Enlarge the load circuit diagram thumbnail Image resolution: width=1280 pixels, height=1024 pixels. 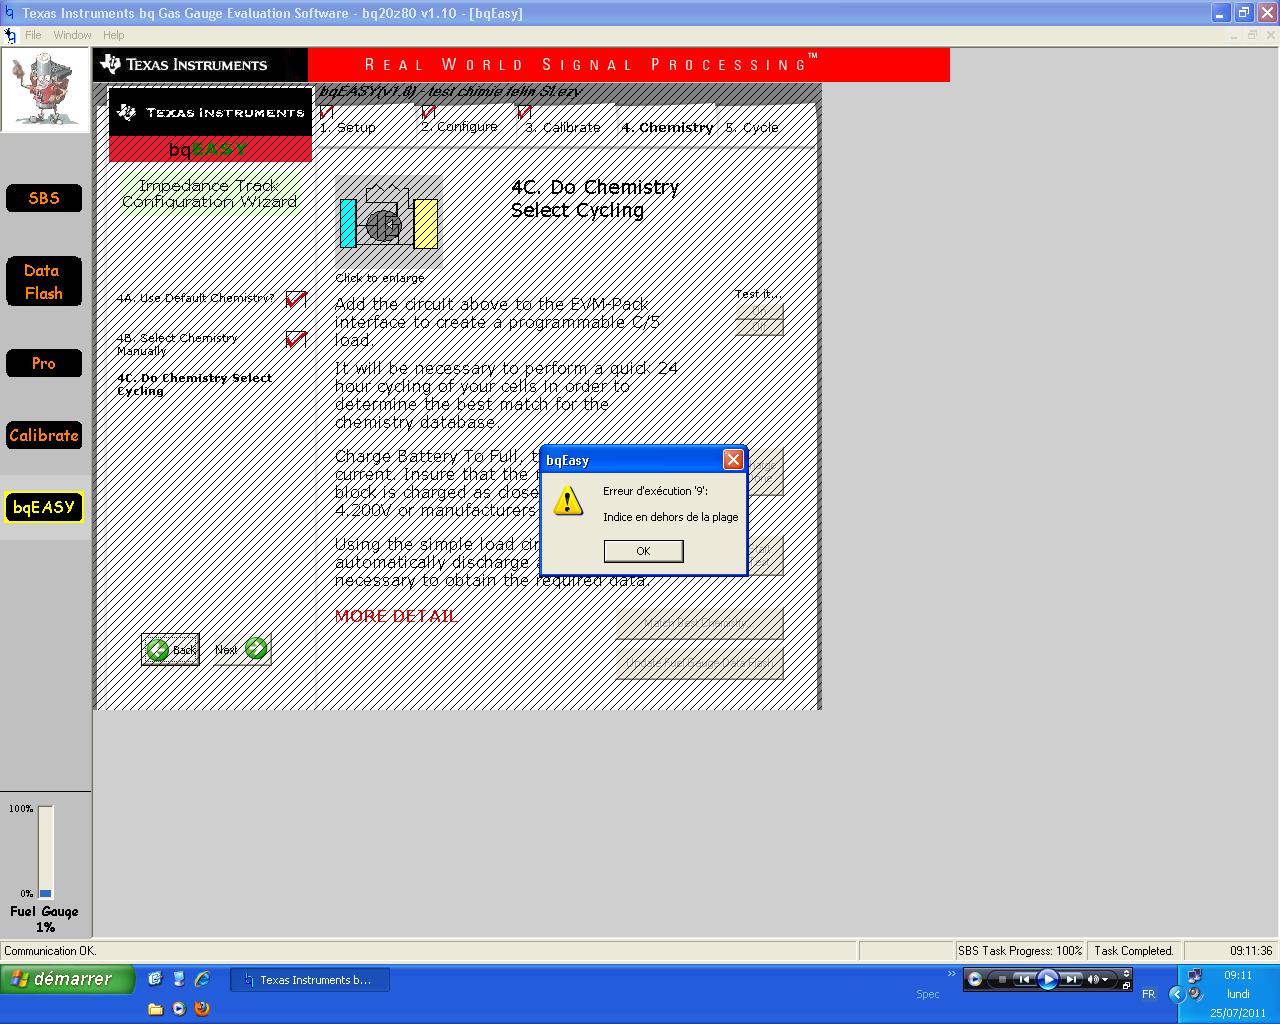coord(388,223)
